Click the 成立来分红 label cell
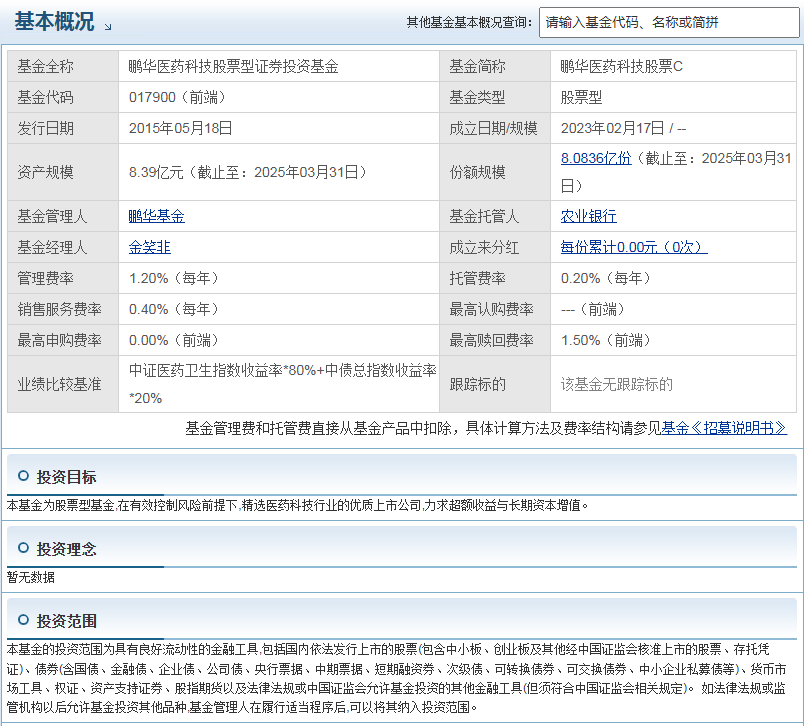Image resolution: width=804 pixels, height=726 pixels. [x=495, y=247]
